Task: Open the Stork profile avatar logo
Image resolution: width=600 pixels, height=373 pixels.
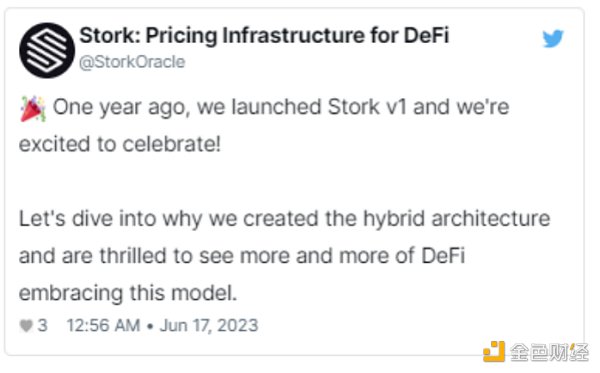Action: pos(47,50)
